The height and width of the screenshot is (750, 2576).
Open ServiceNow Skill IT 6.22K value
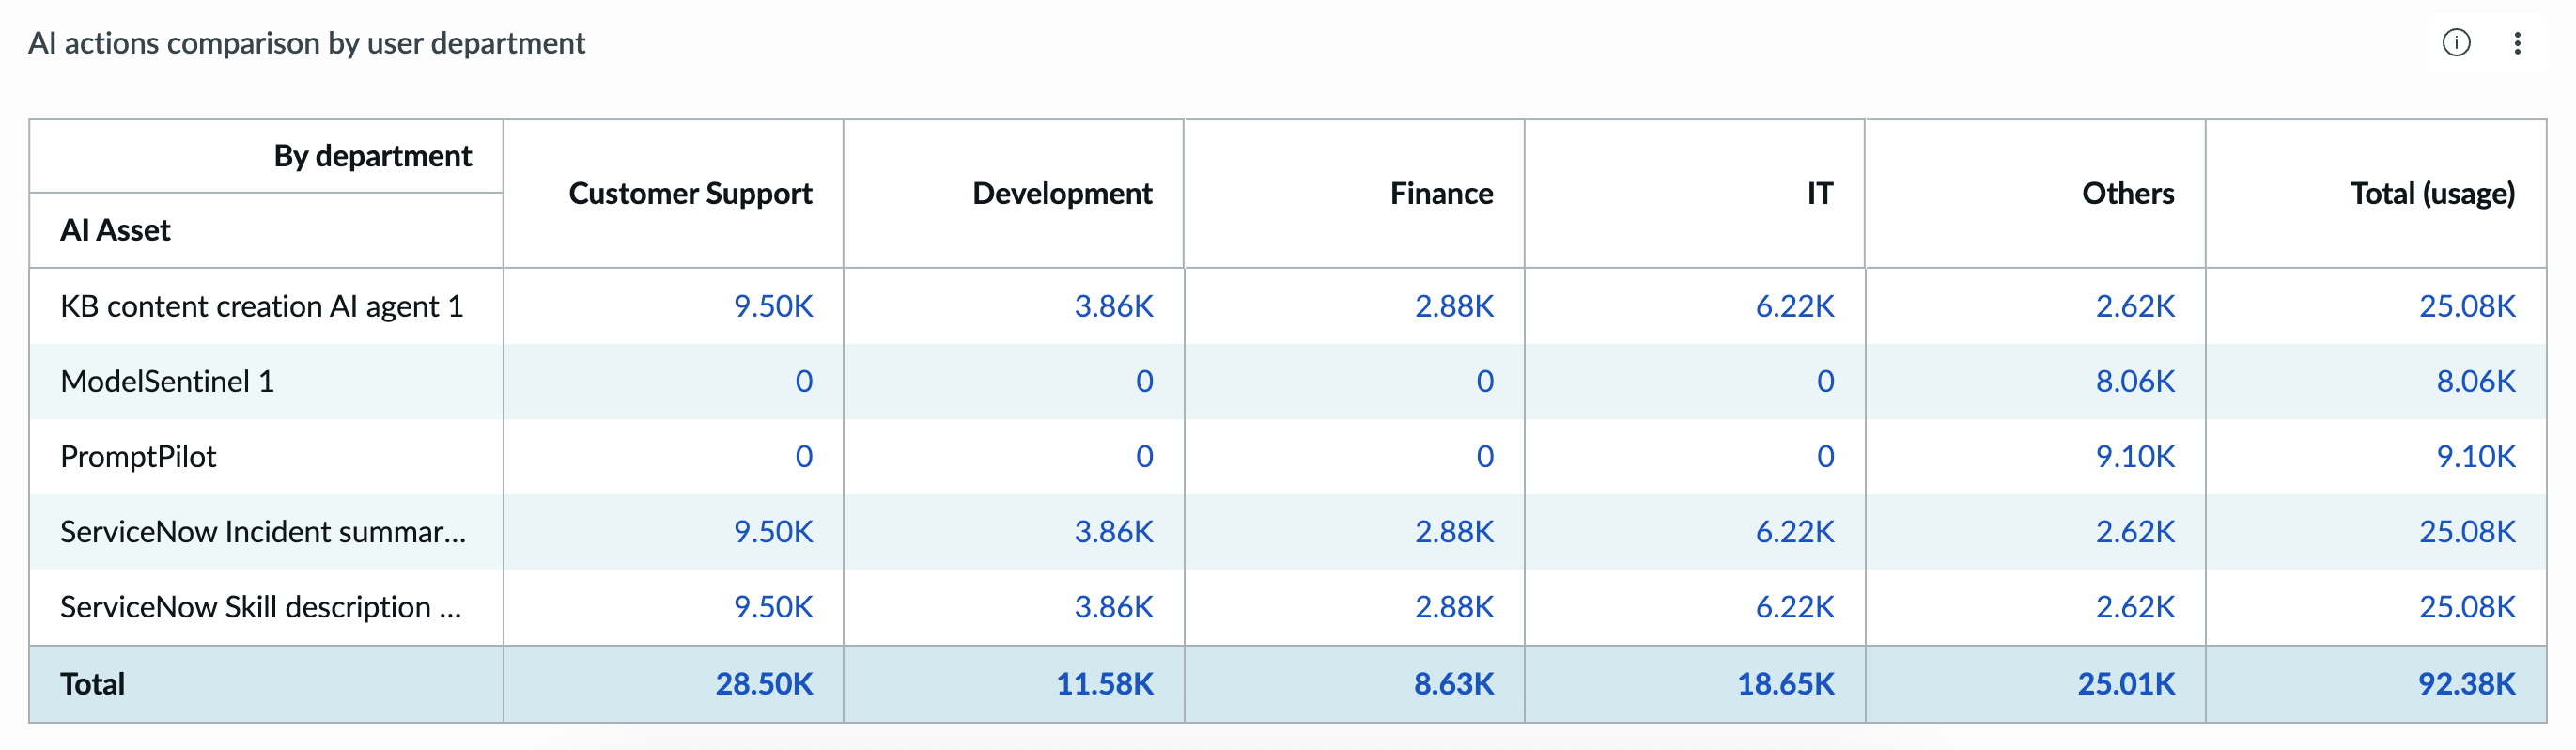tap(1795, 607)
